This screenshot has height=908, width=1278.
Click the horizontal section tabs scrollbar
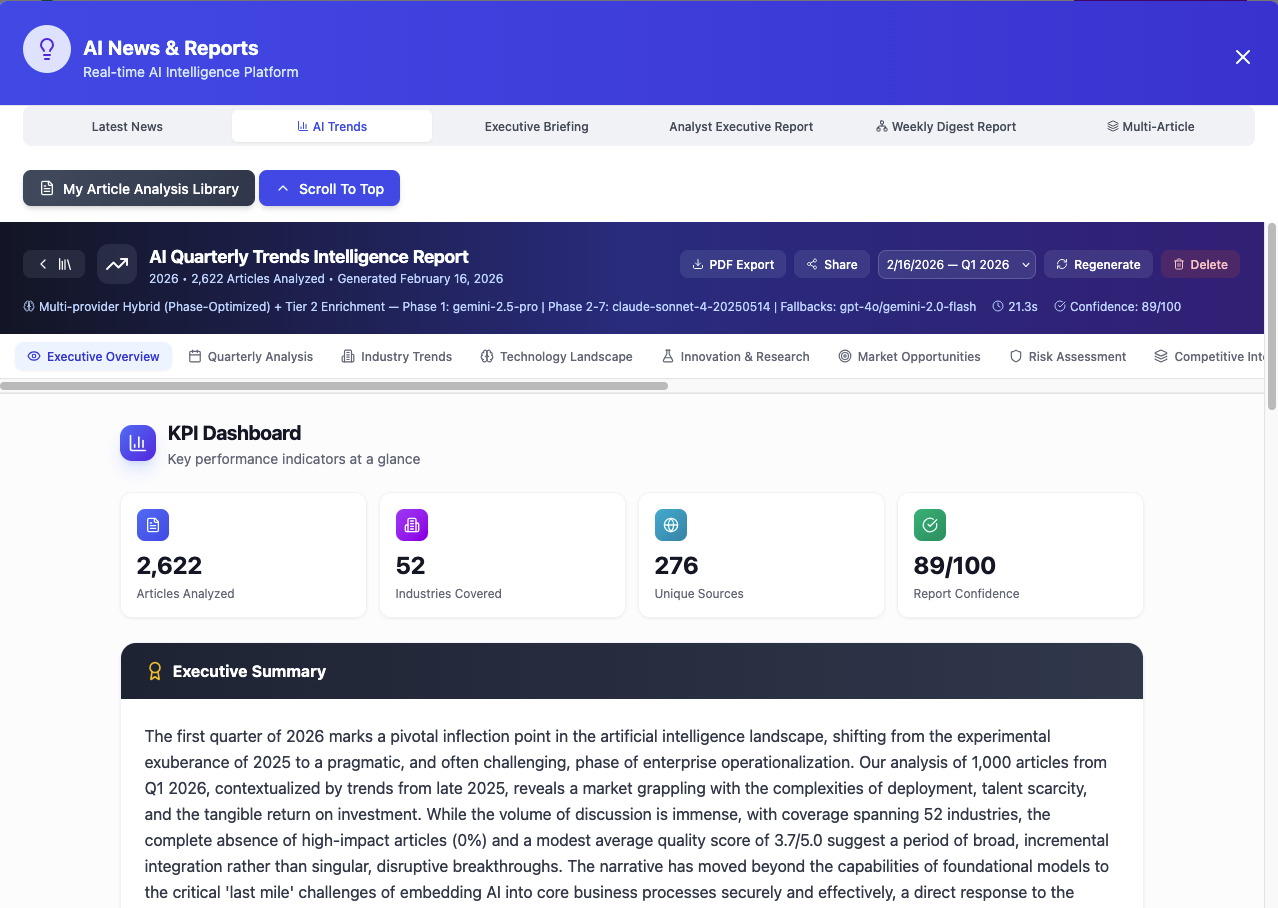334,385
